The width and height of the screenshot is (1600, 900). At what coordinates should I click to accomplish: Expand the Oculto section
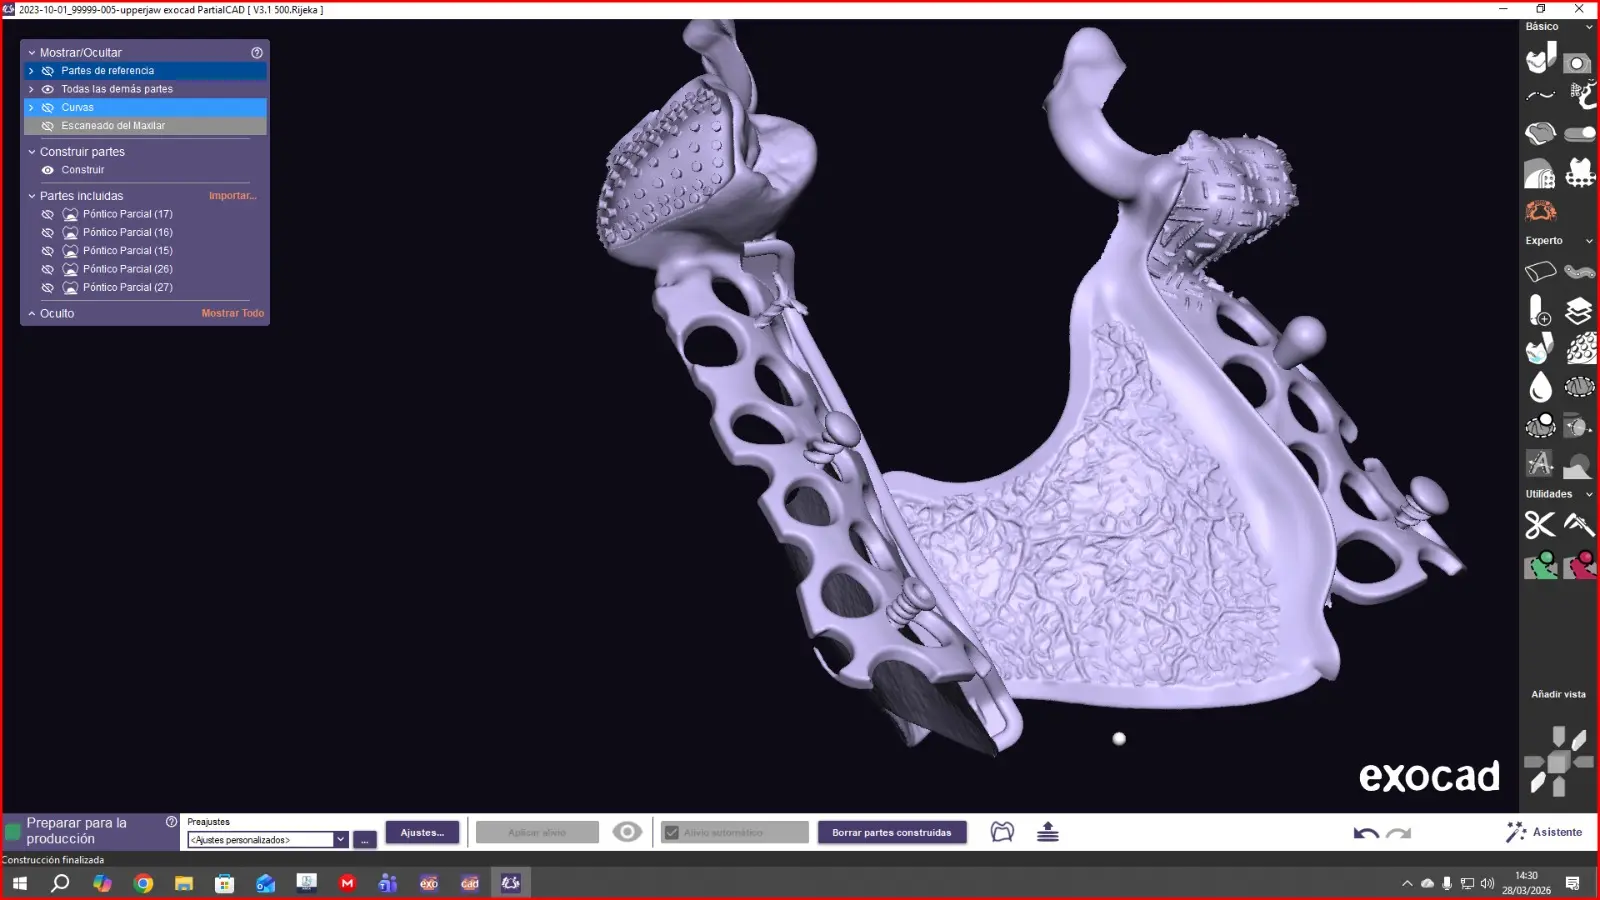(x=32, y=314)
